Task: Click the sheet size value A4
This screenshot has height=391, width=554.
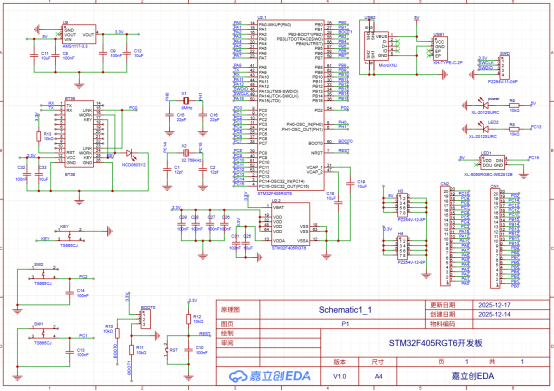Action: point(378,377)
